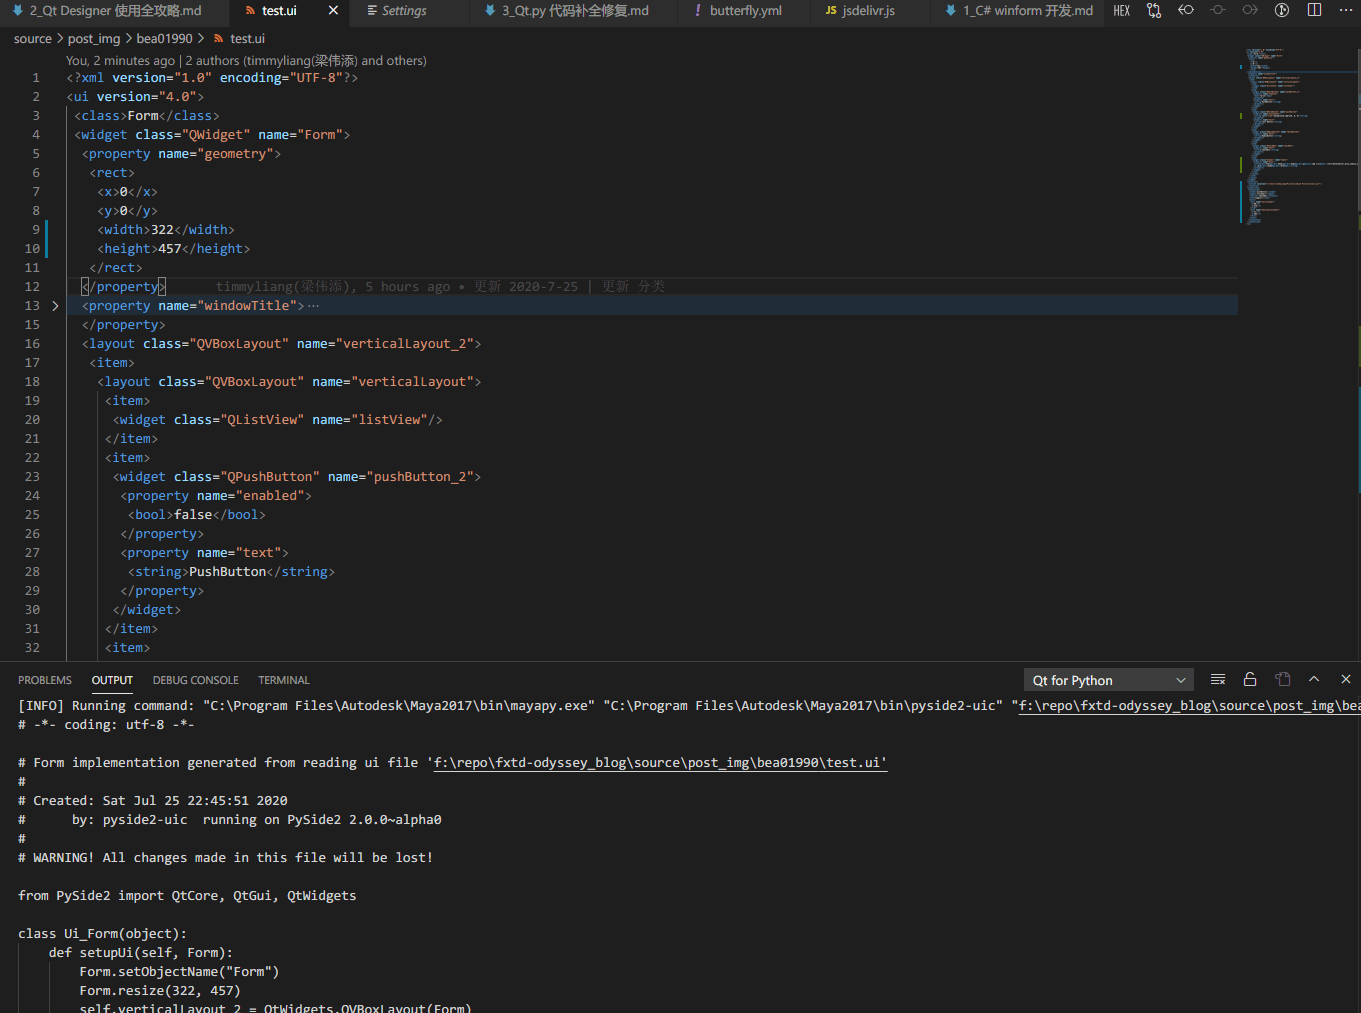
Task: Click the geometry property line
Action: point(181,154)
